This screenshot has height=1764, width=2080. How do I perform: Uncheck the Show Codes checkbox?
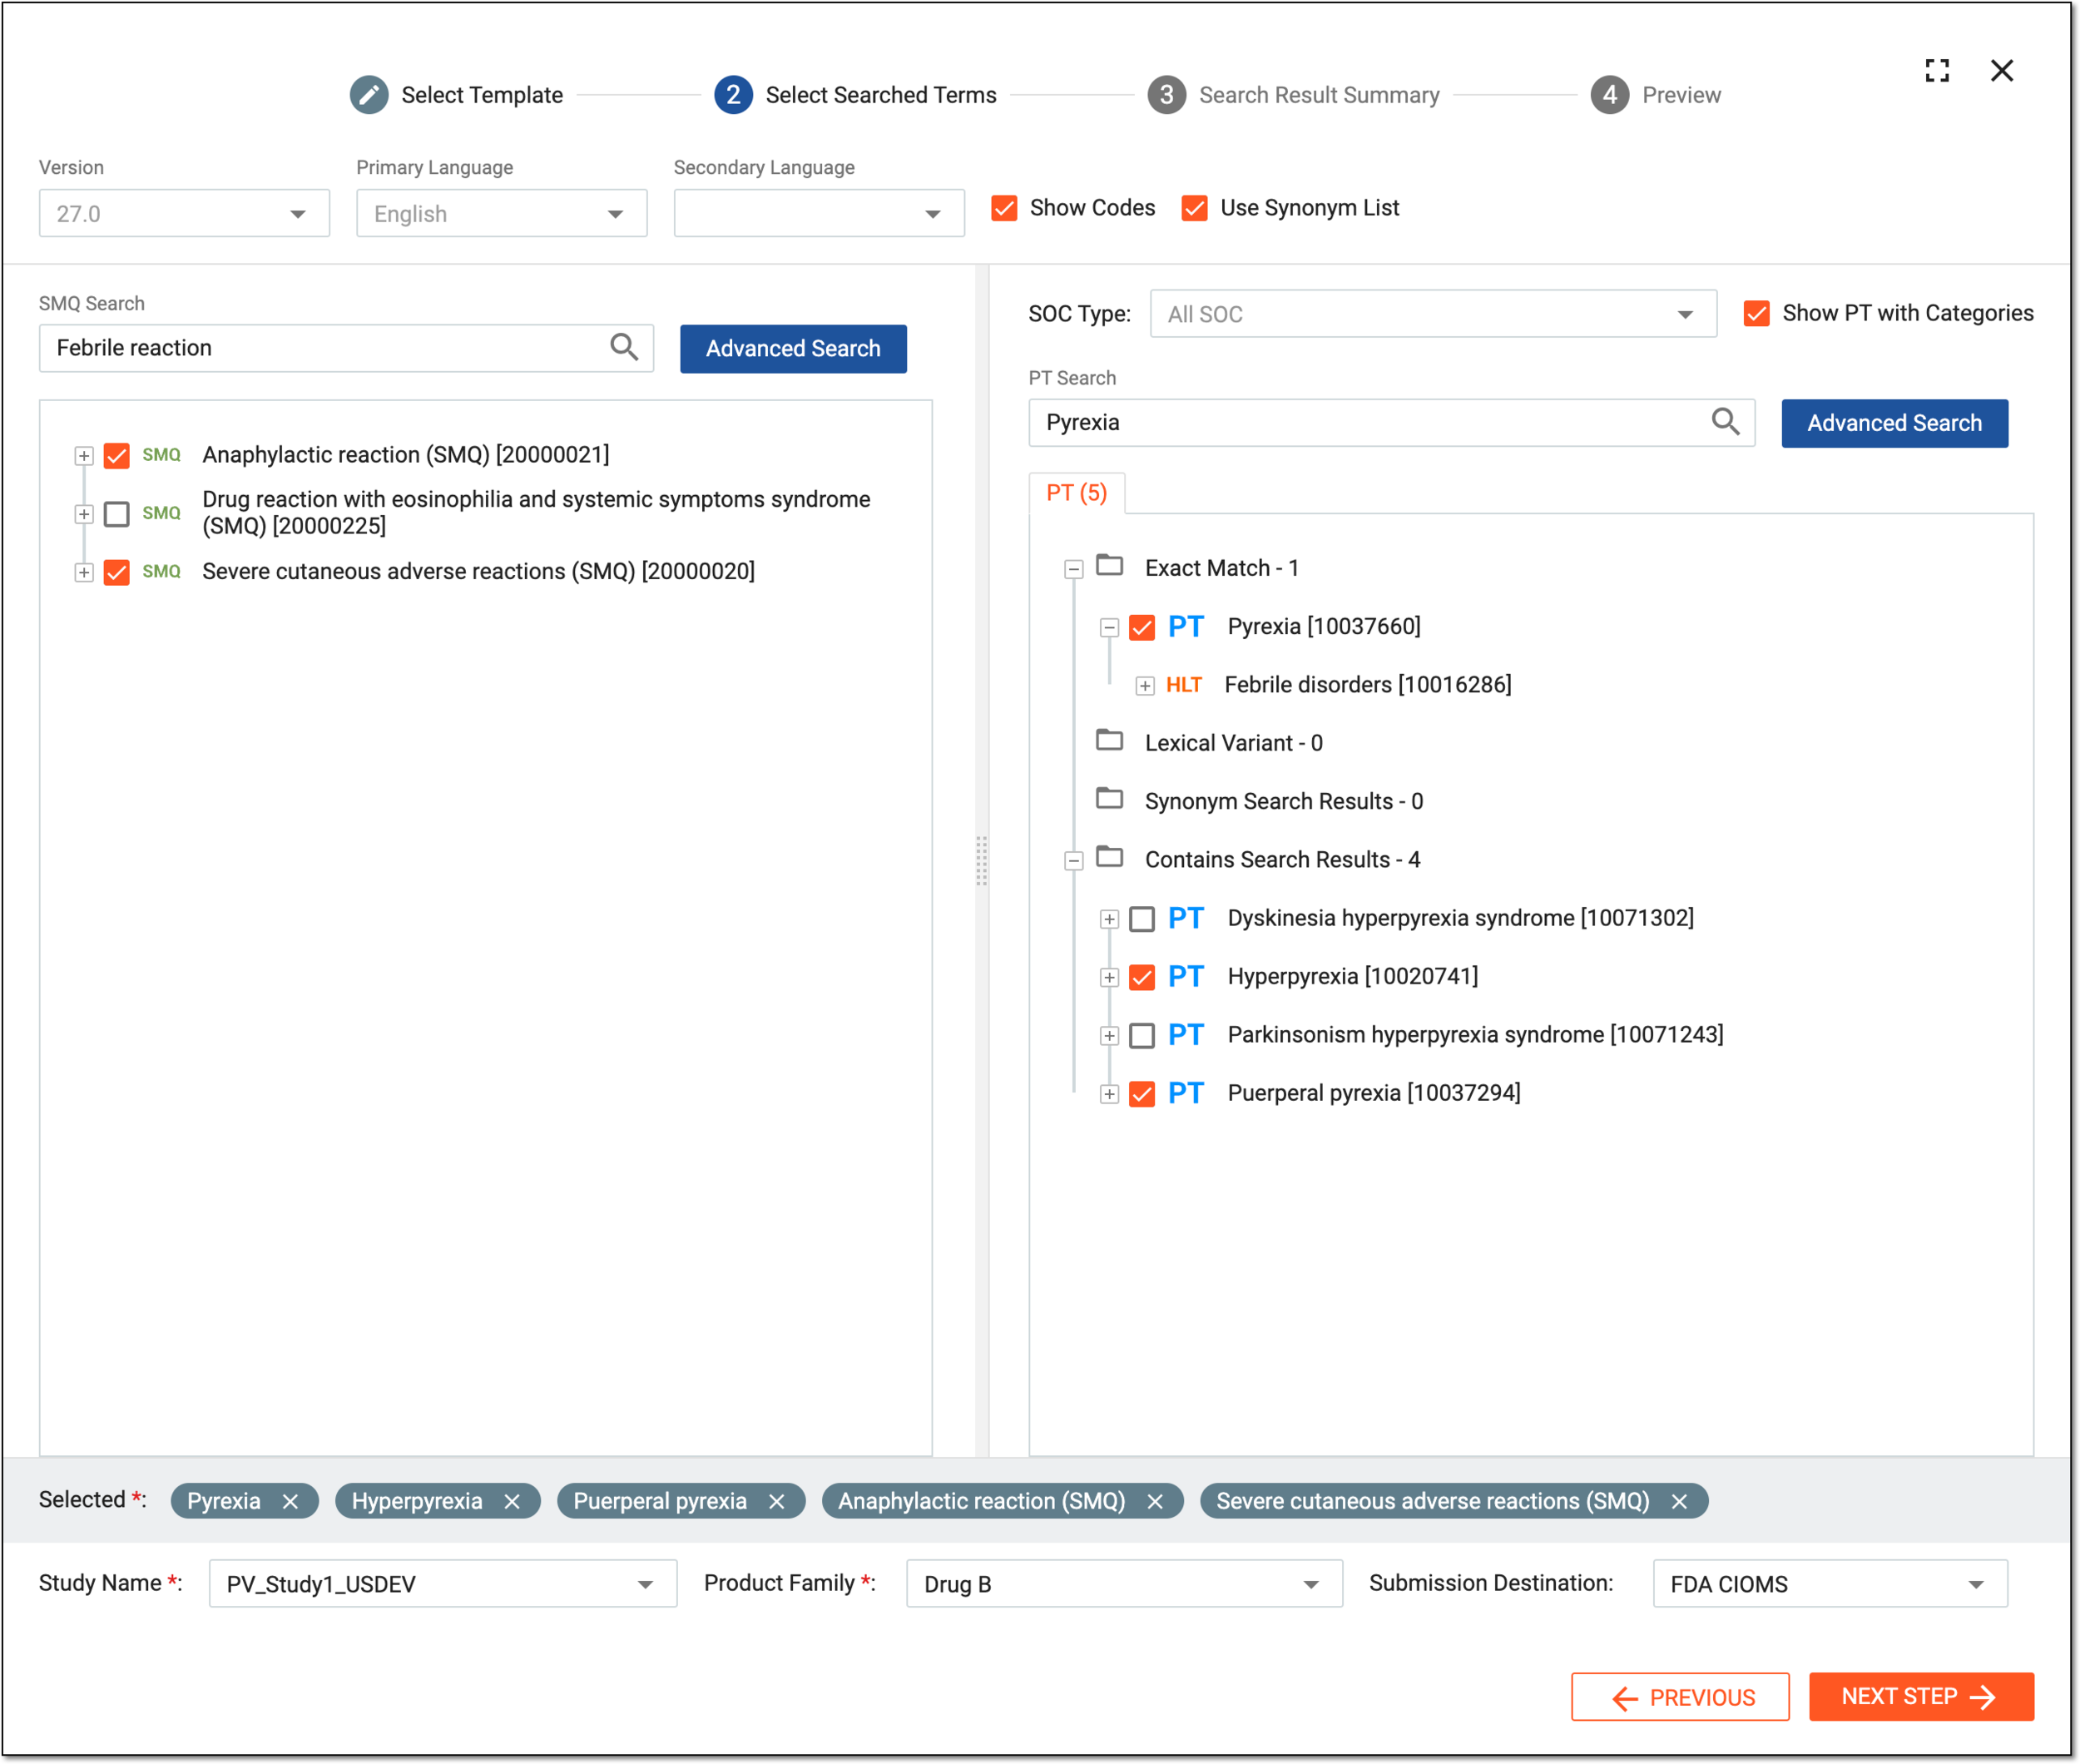coord(1004,208)
